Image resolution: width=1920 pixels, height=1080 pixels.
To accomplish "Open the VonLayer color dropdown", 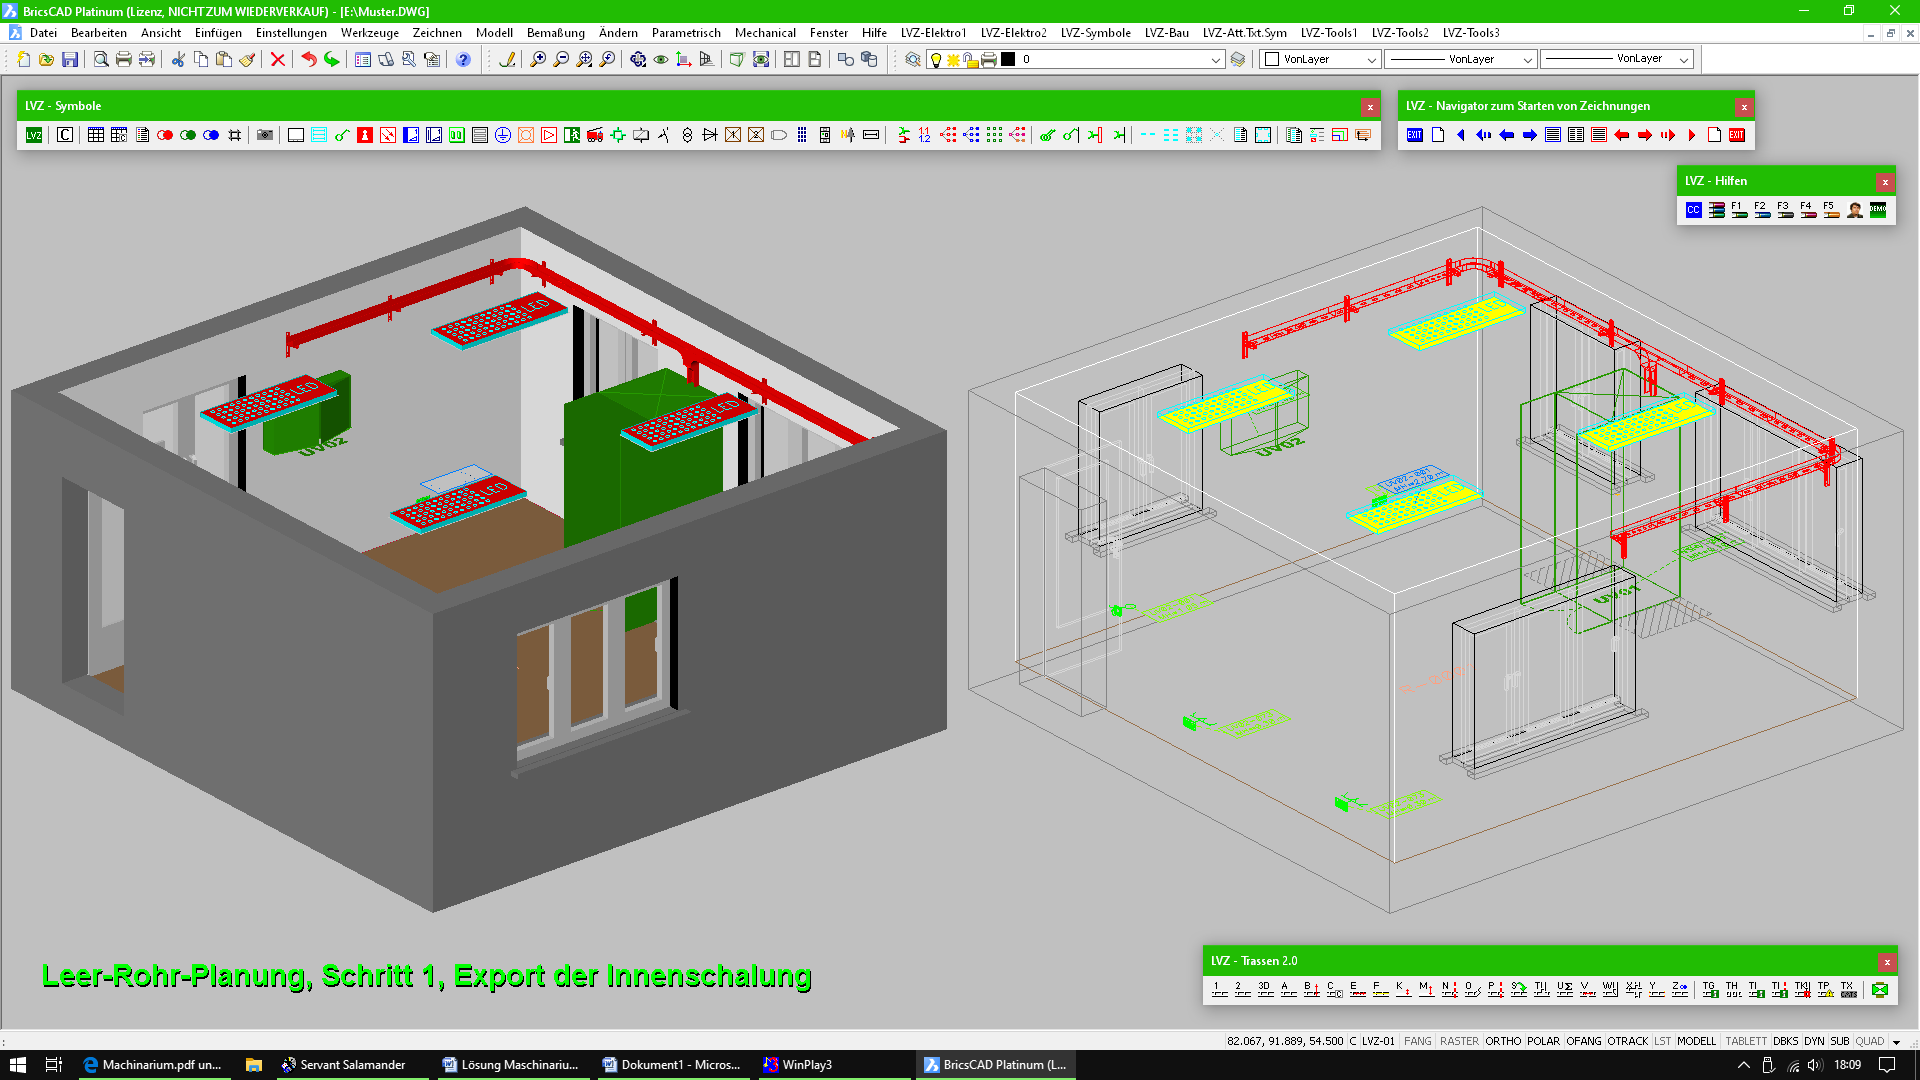I will pos(1371,60).
